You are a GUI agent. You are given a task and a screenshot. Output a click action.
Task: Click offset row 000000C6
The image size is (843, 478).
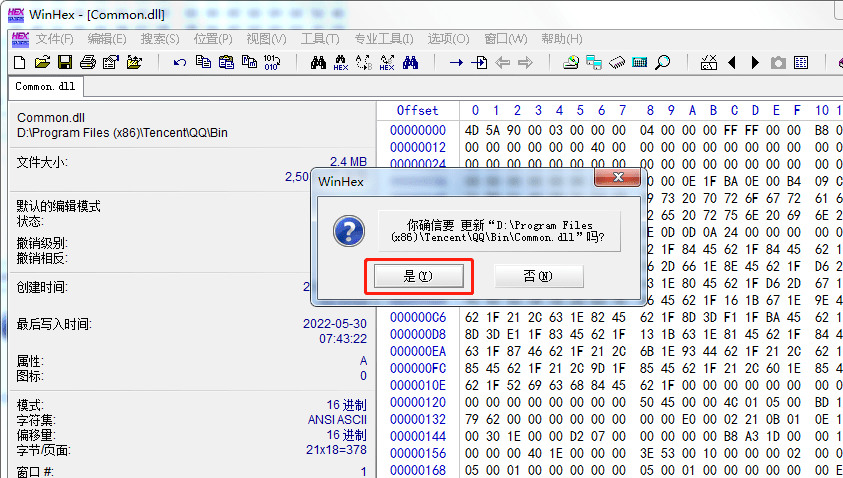[418, 317]
